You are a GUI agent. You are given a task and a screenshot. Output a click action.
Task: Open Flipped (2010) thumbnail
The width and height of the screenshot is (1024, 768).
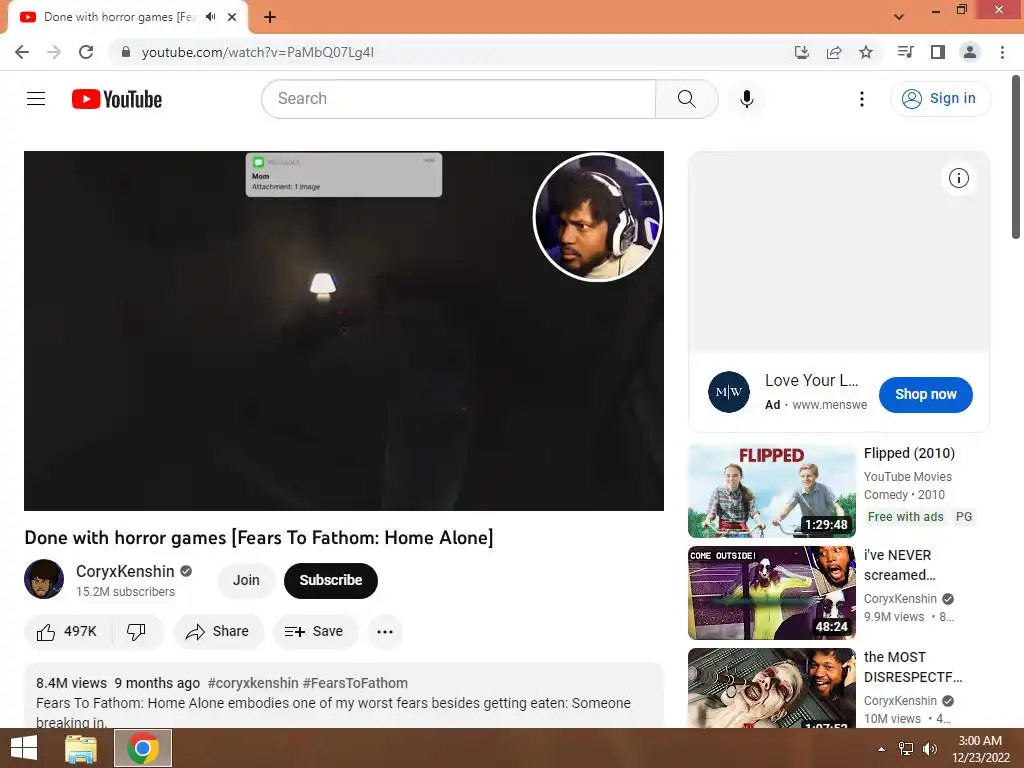pyautogui.click(x=771, y=491)
